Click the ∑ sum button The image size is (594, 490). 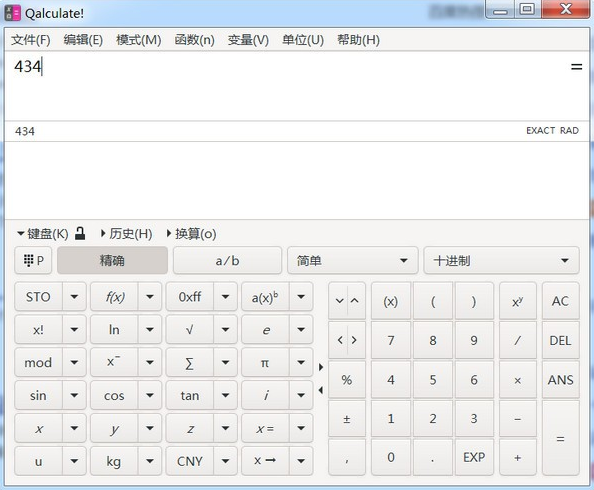coord(190,363)
